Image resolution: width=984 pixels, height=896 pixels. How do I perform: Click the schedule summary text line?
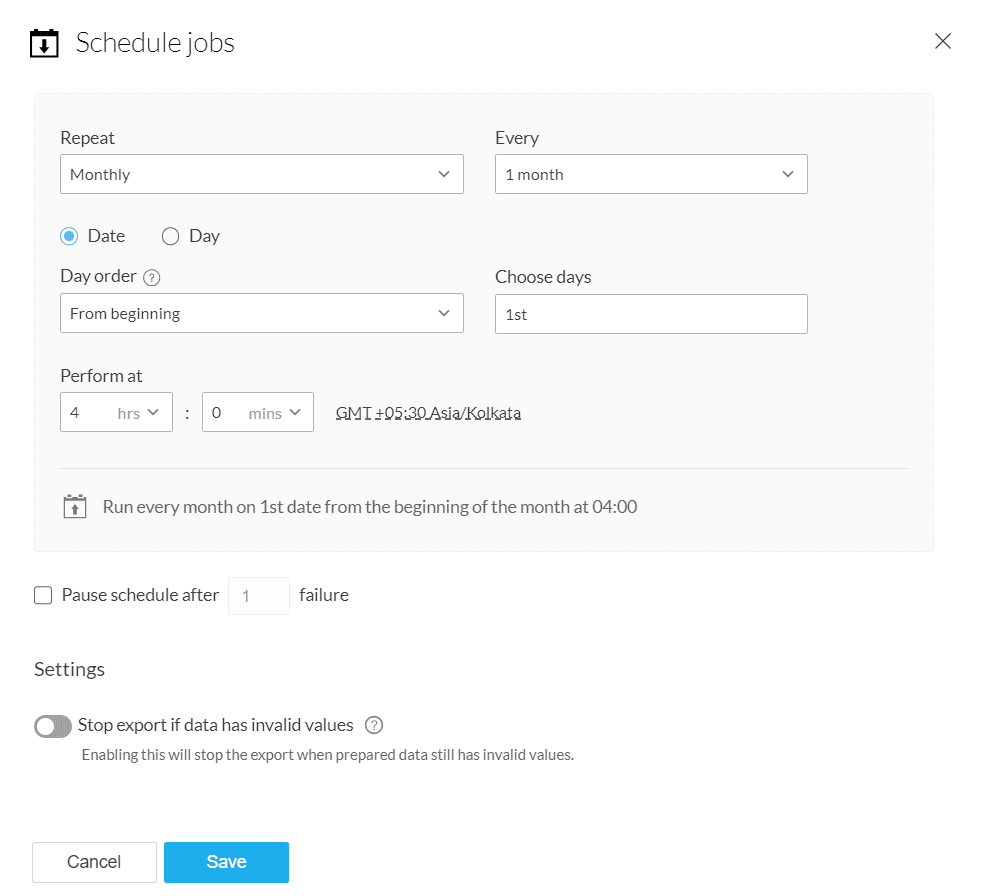coord(370,507)
